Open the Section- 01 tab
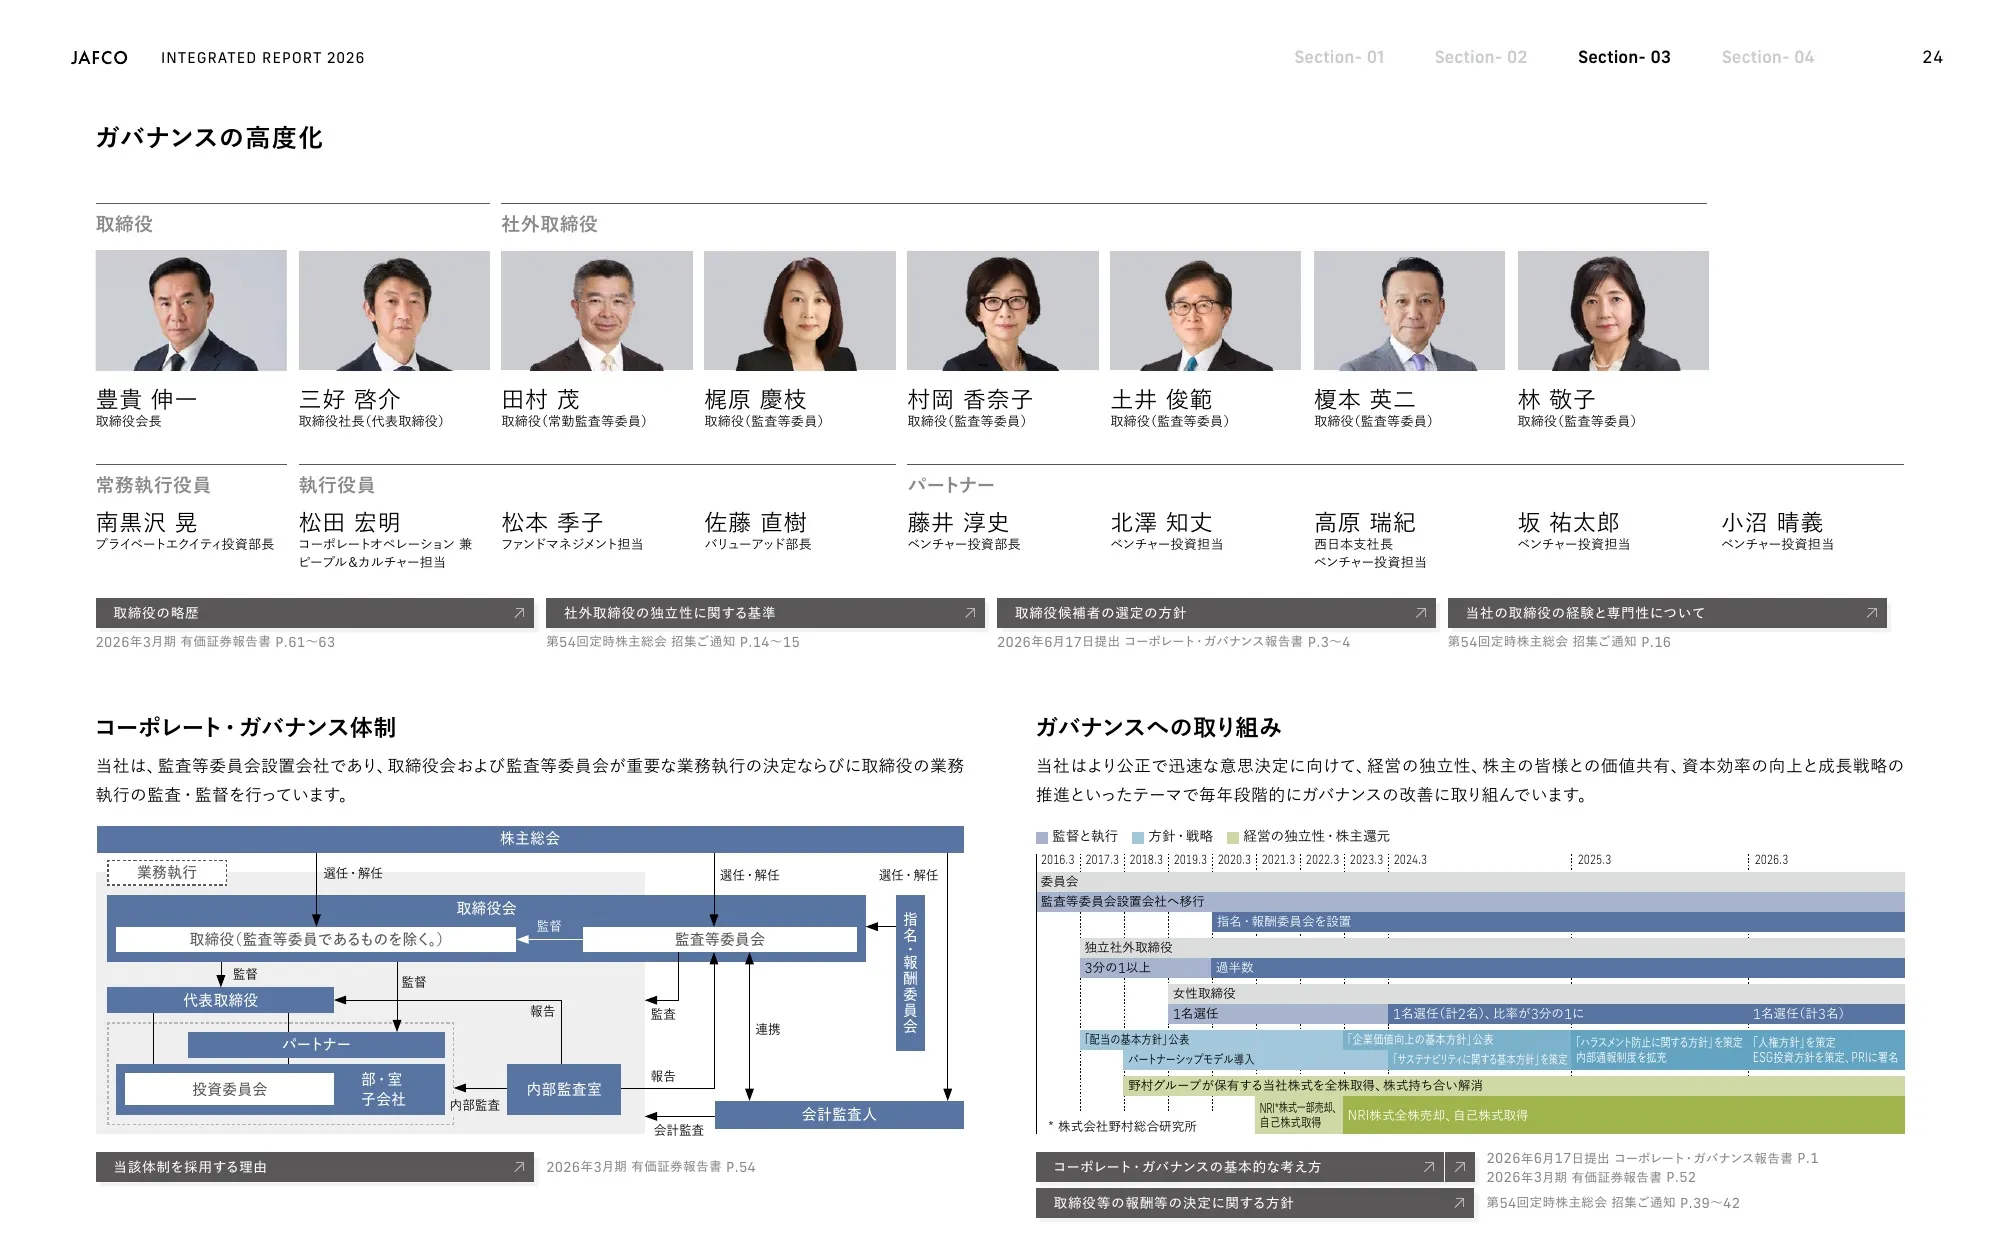Image resolution: width=2000 pixels, height=1254 pixels. [x=1339, y=57]
